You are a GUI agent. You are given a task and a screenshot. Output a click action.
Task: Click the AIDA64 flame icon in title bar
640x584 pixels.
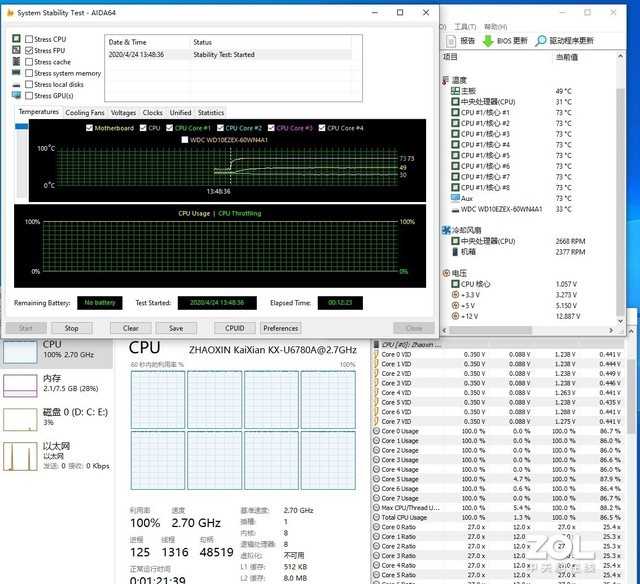[x=11, y=12]
